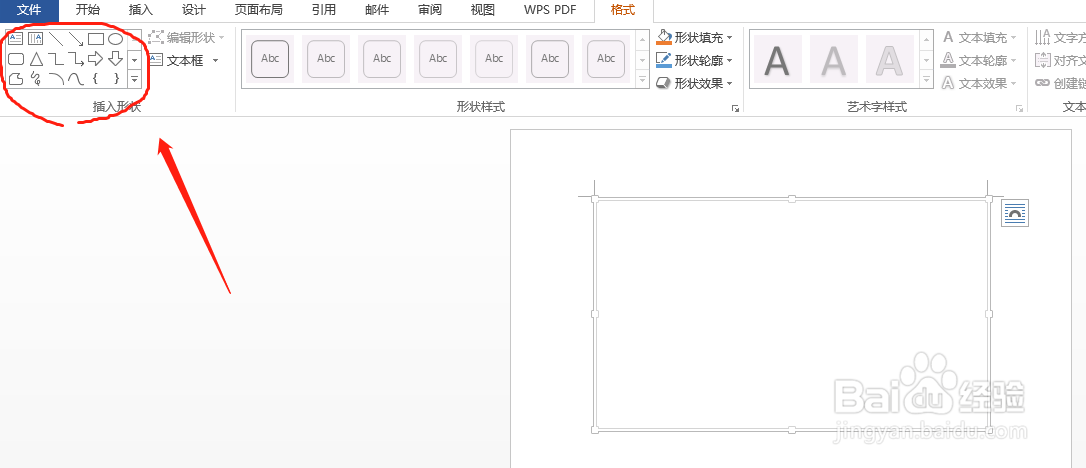This screenshot has height=468, width=1086.
Task: Select the triangle shape
Action: (35, 59)
